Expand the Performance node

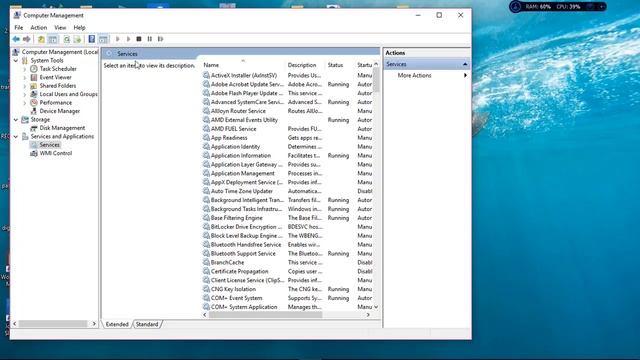point(24,102)
